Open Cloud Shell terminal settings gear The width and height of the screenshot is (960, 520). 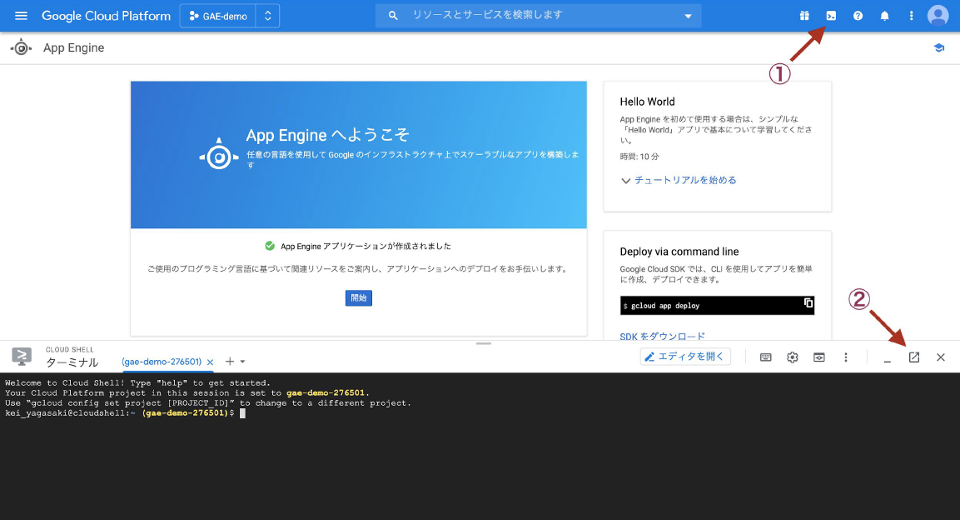coord(792,357)
